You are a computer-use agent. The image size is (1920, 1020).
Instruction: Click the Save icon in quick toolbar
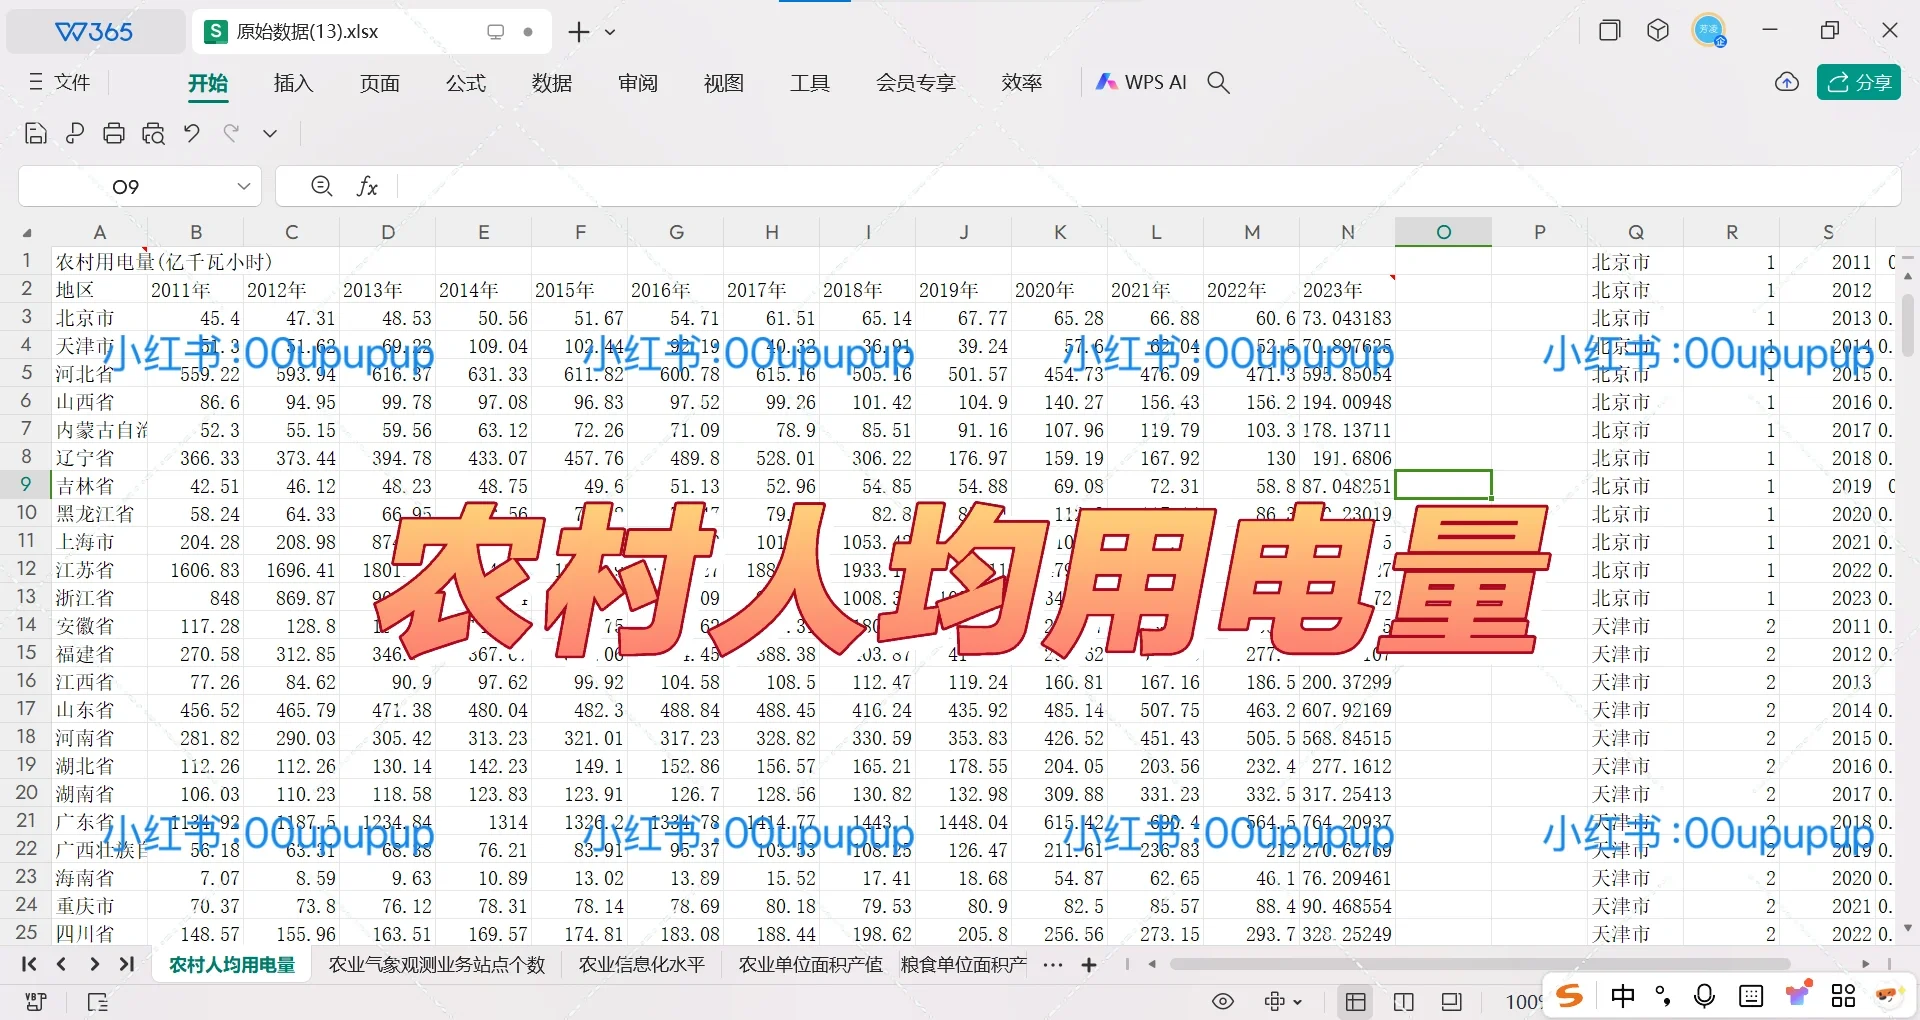click(35, 133)
